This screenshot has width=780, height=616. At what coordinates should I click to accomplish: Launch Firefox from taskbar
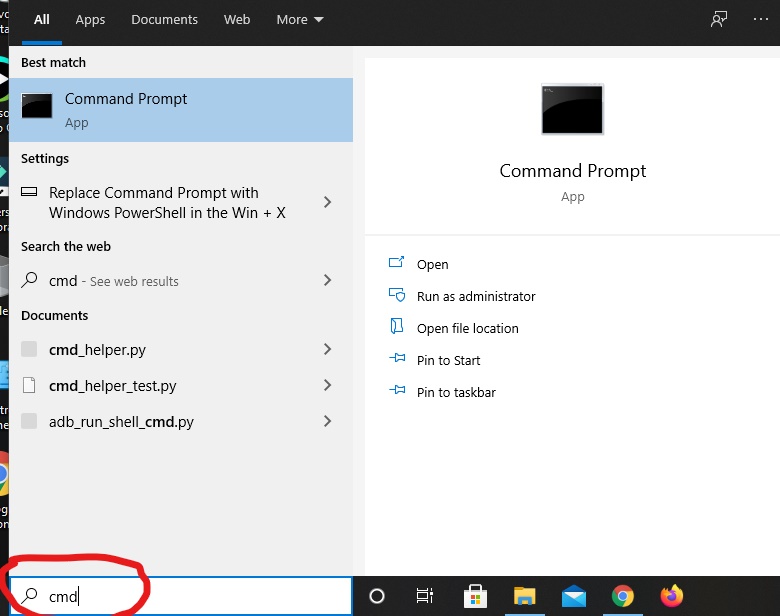672,596
